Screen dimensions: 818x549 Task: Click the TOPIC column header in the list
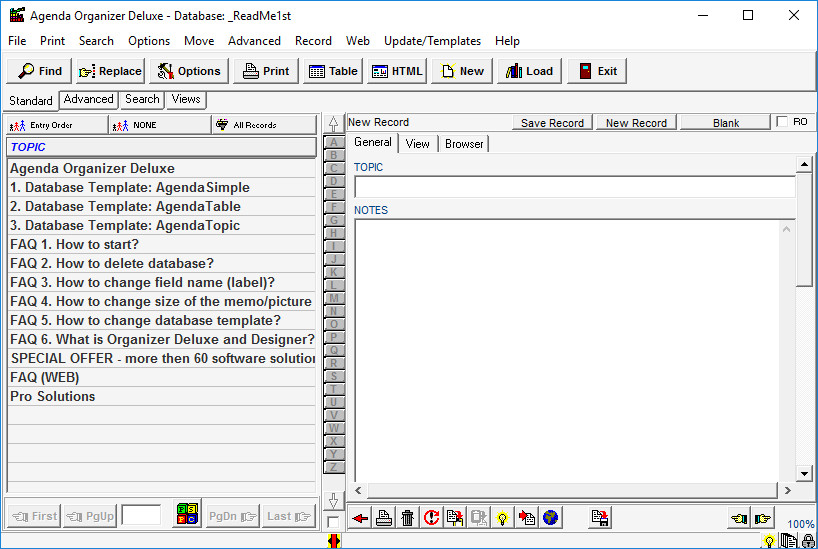click(x=162, y=147)
